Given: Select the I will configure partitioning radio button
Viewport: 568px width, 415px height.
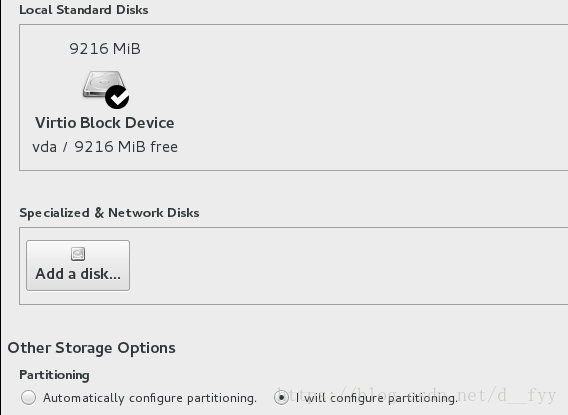Looking at the screenshot, I should 281,398.
